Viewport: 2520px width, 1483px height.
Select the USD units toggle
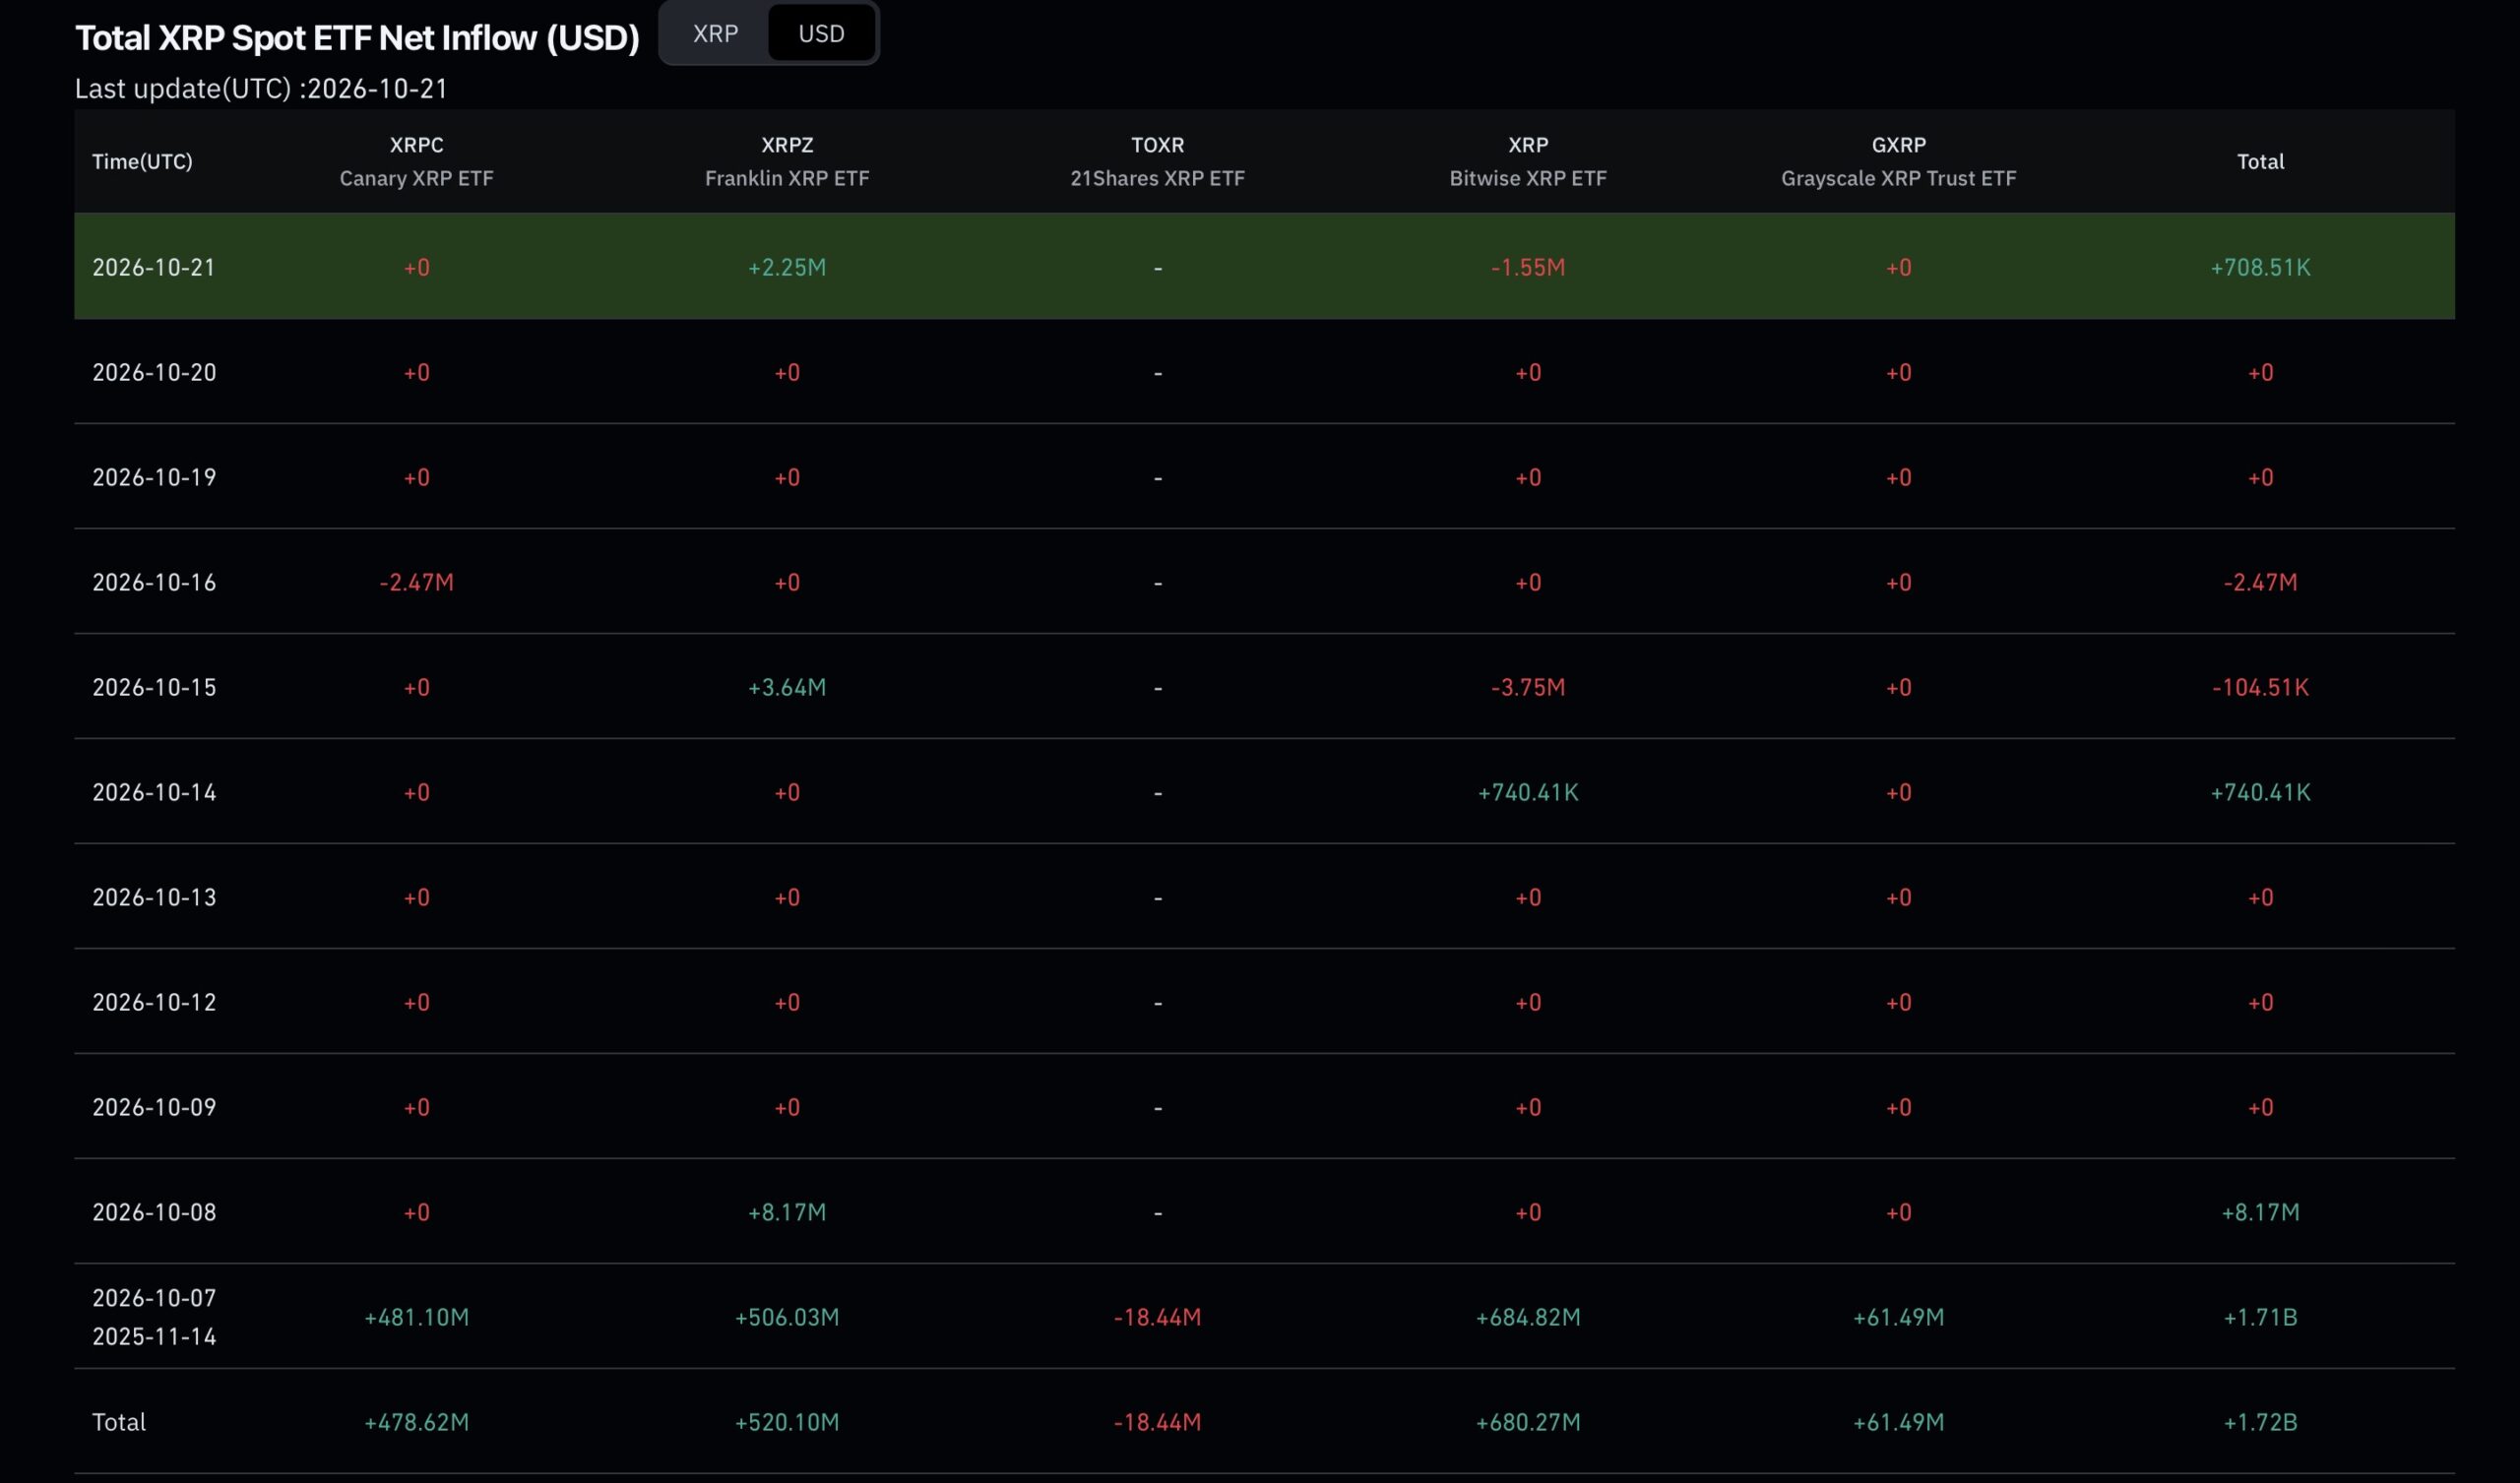821,34
